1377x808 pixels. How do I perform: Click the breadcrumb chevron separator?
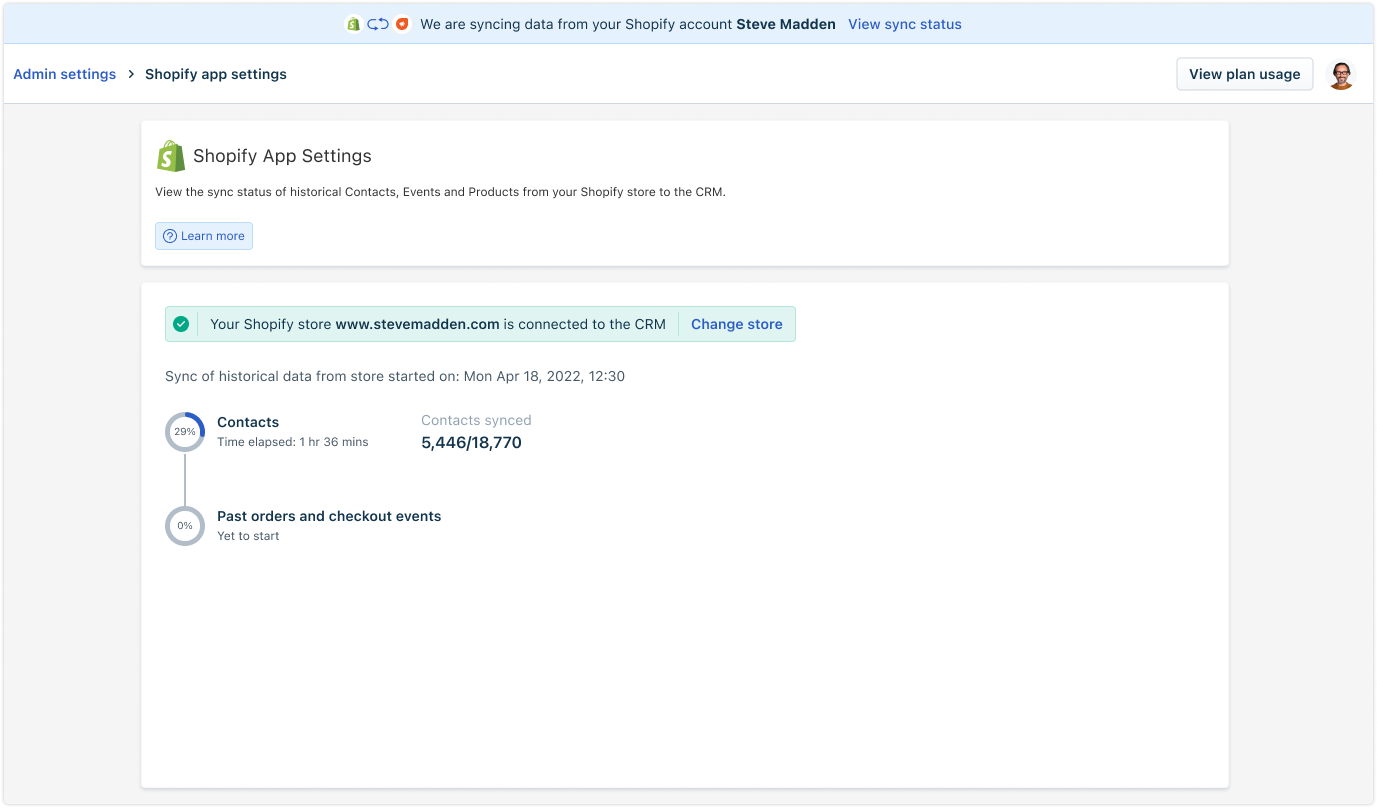tap(131, 74)
